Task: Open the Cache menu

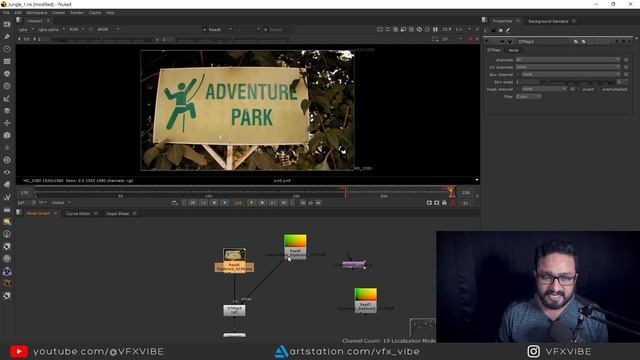Action: point(95,13)
